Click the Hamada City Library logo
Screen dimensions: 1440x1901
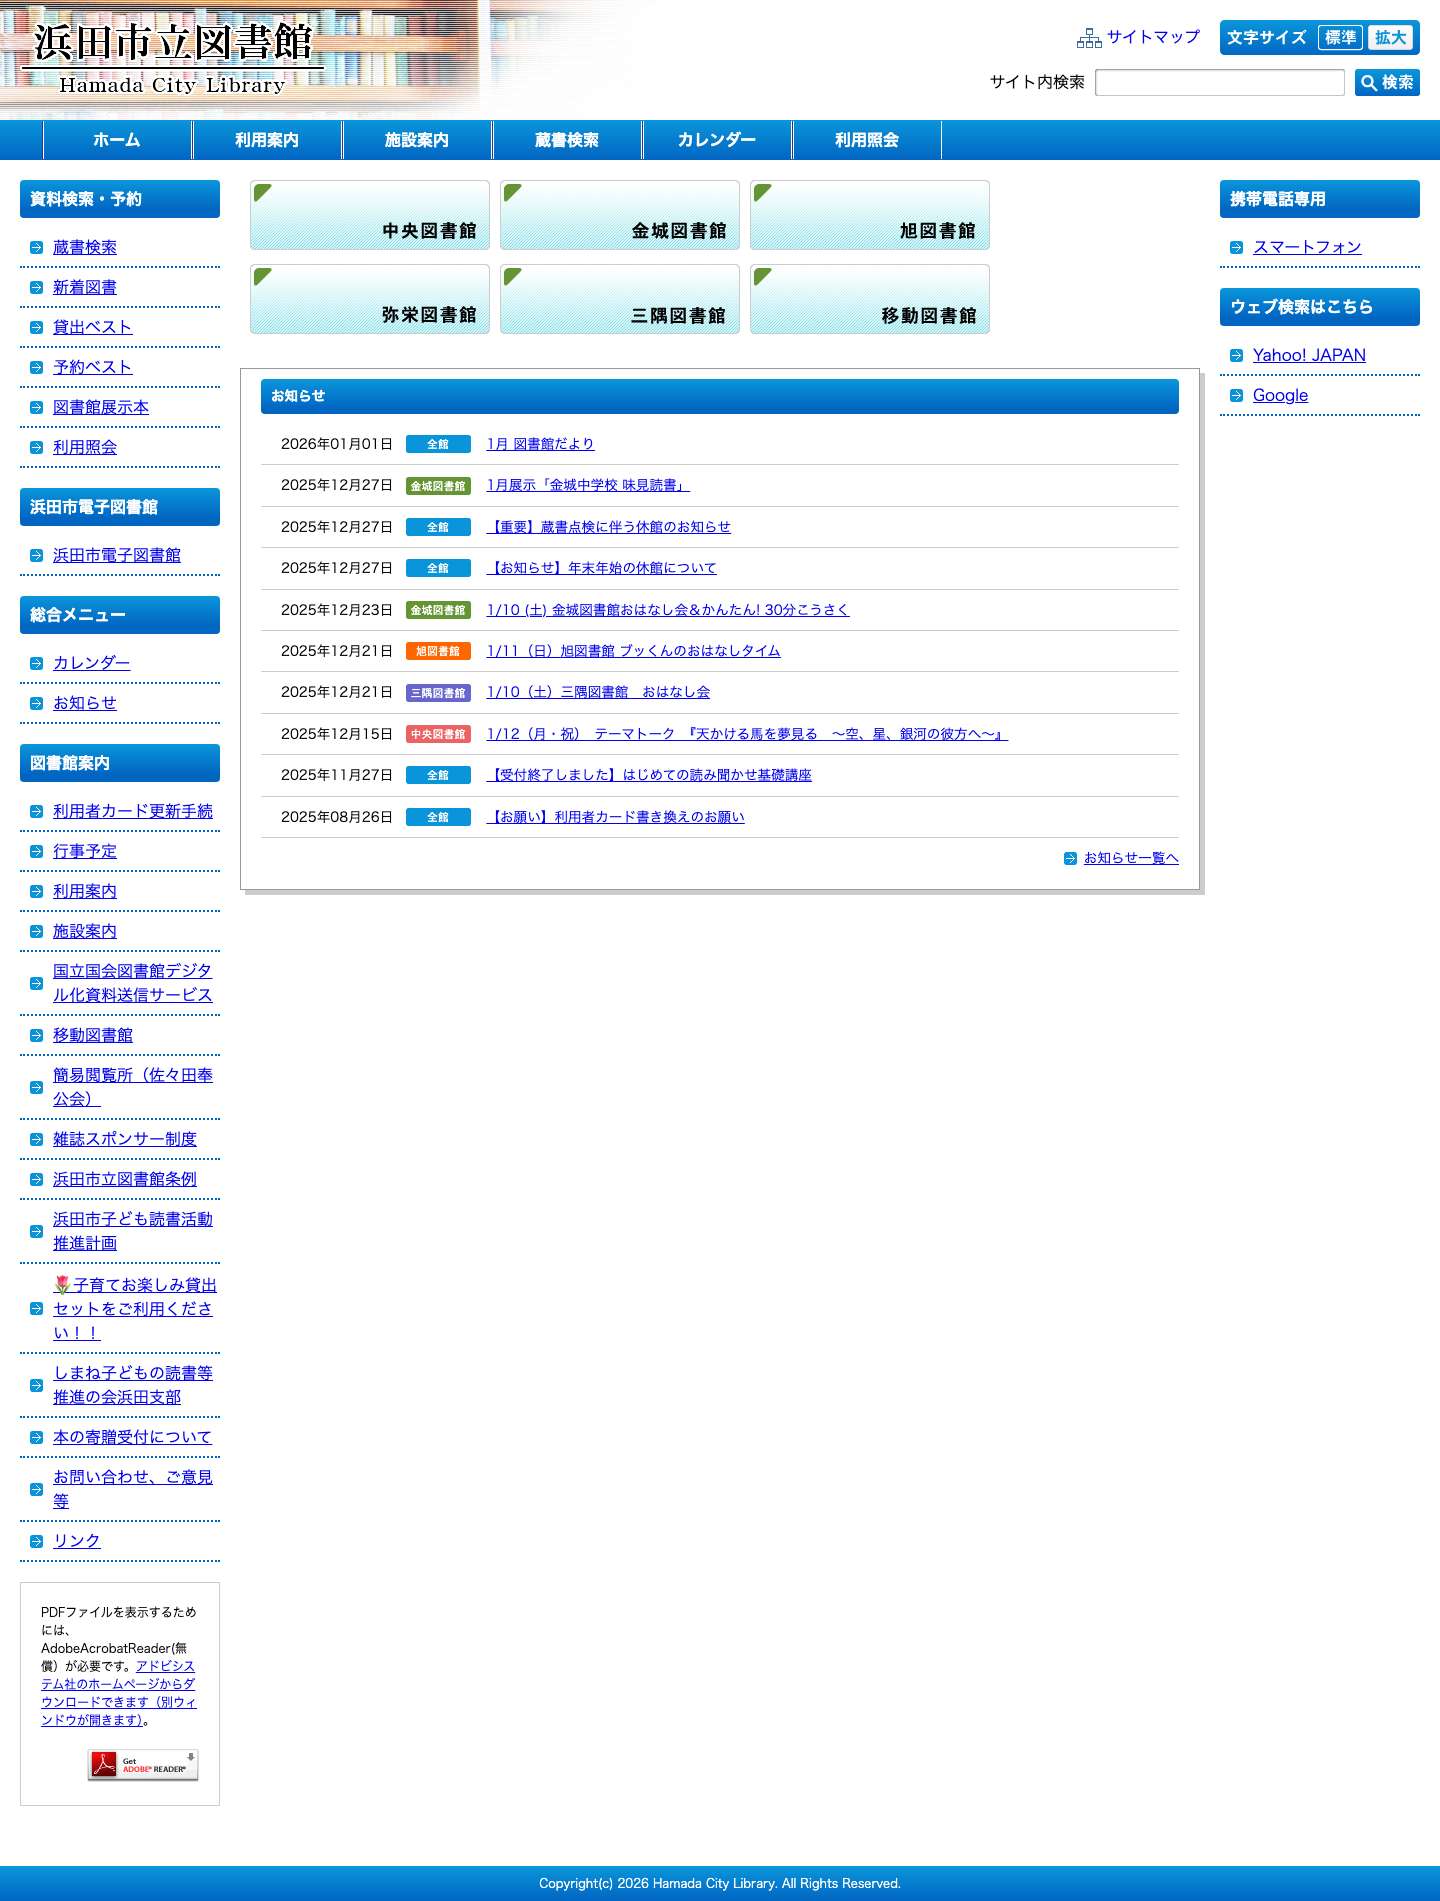[172, 58]
